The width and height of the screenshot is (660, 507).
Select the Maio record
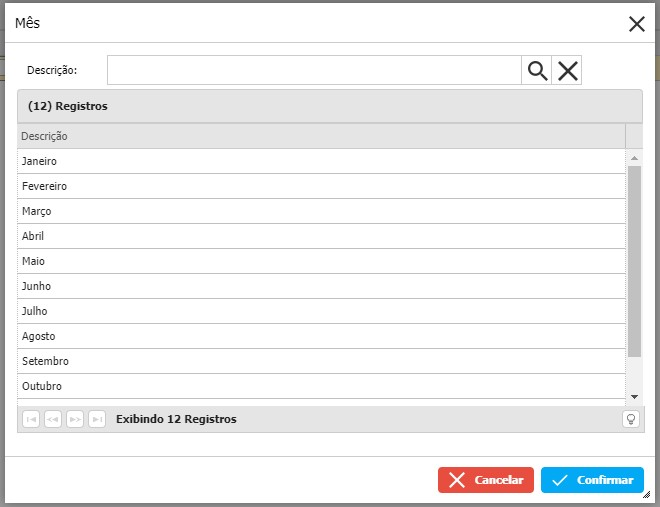pos(320,261)
